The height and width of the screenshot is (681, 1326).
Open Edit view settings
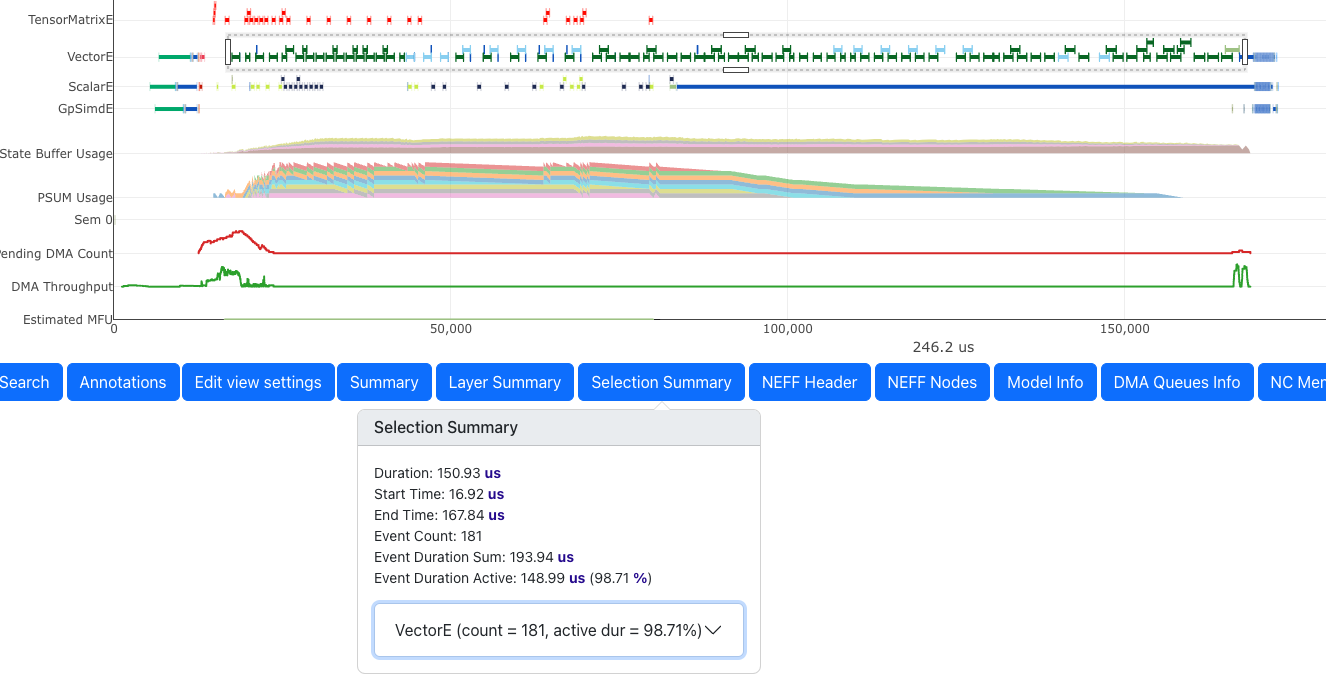click(x=258, y=382)
